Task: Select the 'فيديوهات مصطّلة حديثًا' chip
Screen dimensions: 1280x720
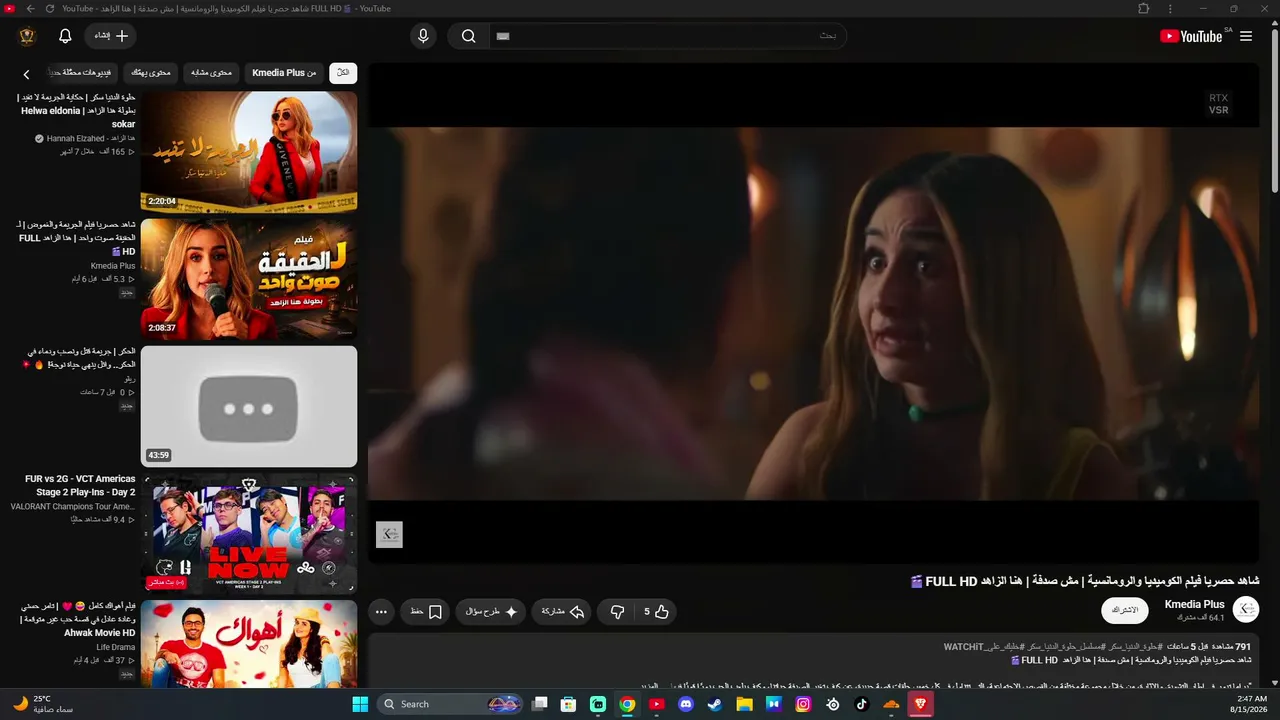Action: pos(80,73)
